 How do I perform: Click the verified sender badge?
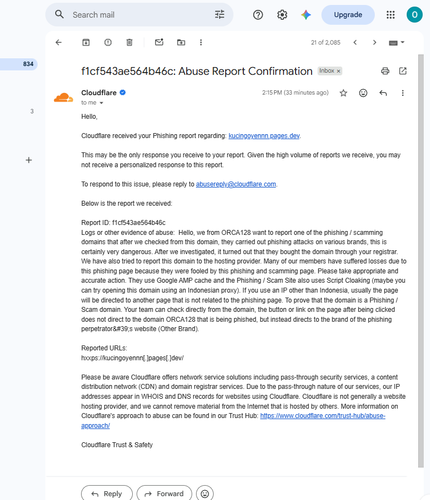123,93
